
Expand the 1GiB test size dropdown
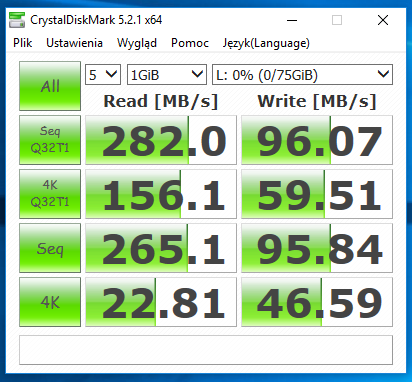167,74
